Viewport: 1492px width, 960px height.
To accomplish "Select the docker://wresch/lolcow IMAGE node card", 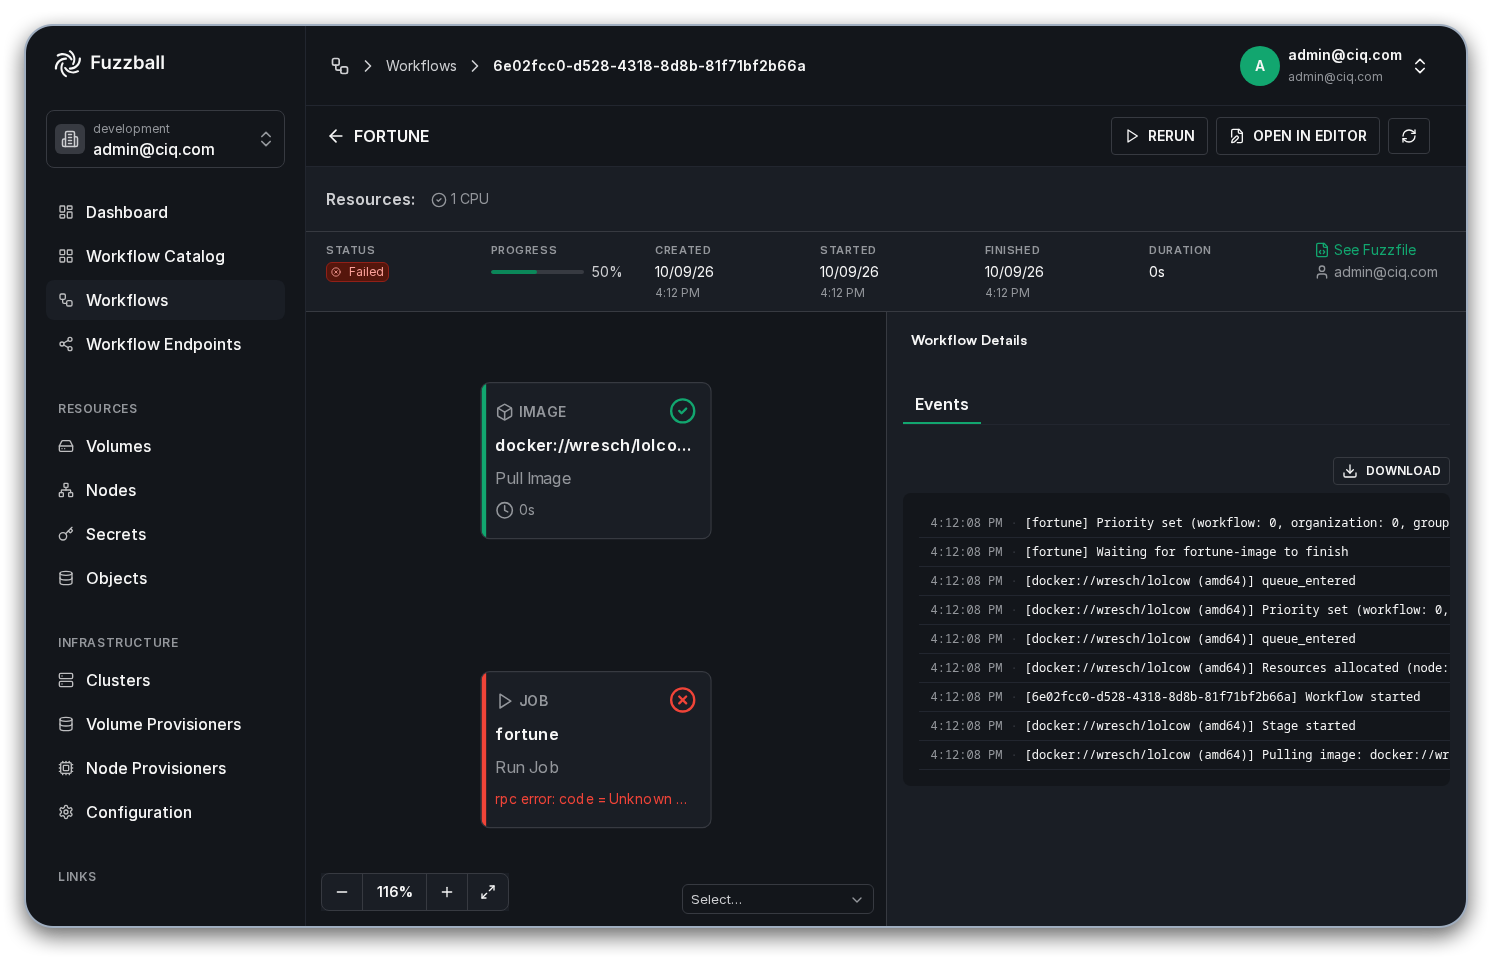I will point(596,461).
